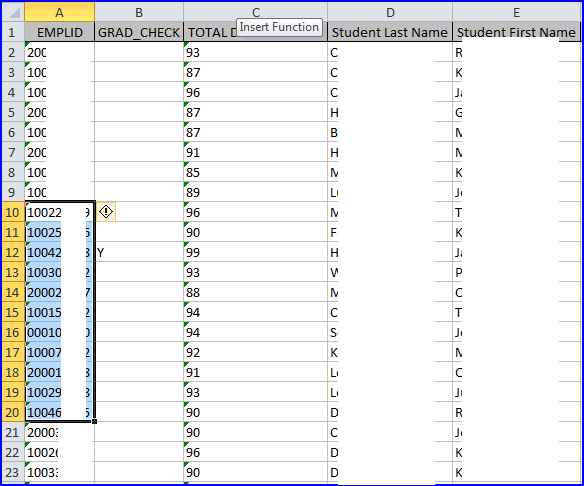
Task: Click EMPLID cell starting 10007 in row 17
Action: tap(60, 352)
